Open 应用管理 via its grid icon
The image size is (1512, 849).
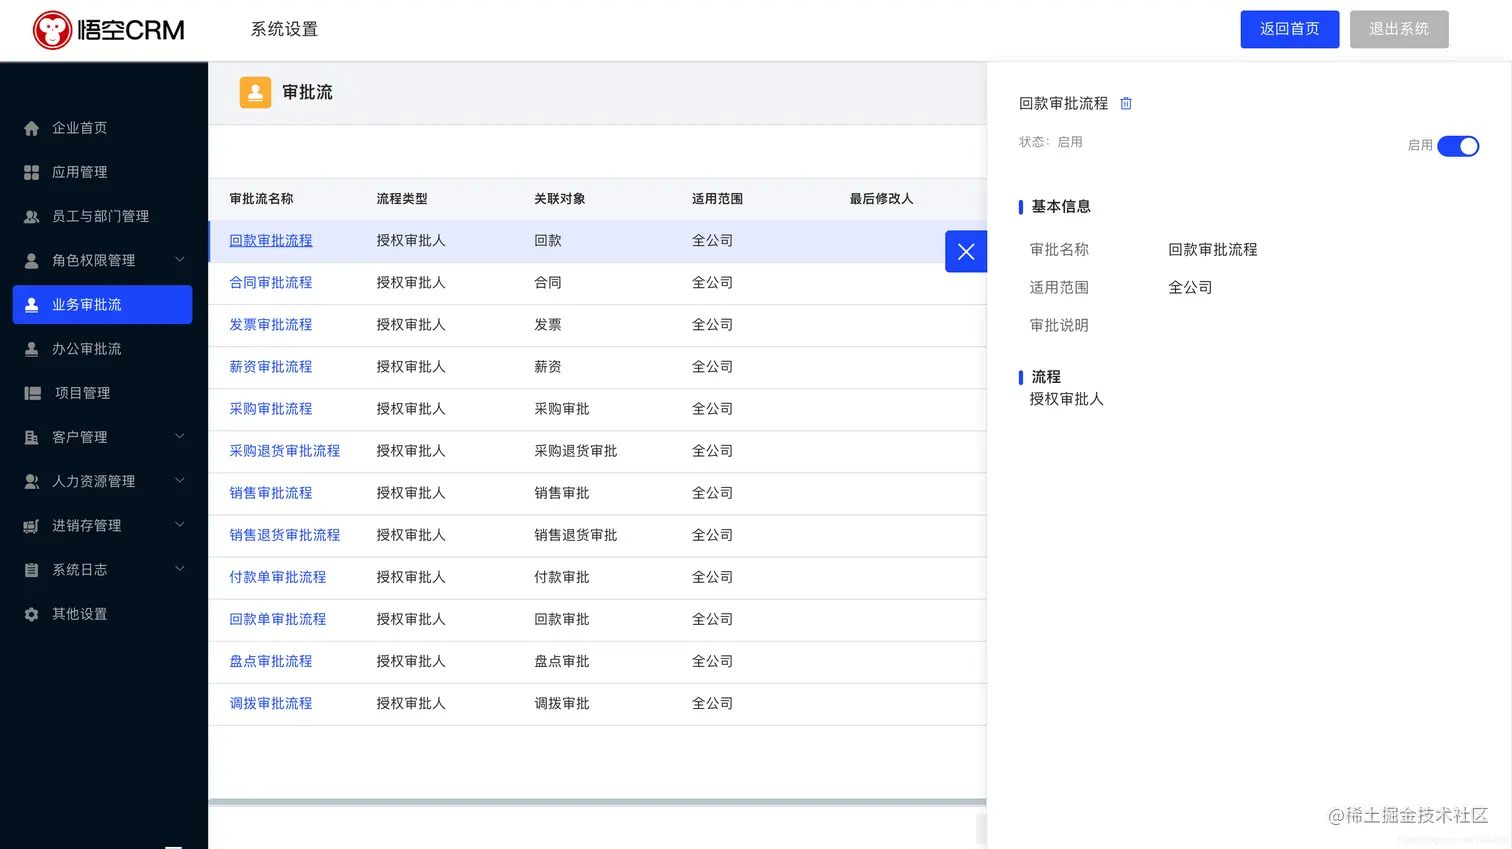(31, 171)
